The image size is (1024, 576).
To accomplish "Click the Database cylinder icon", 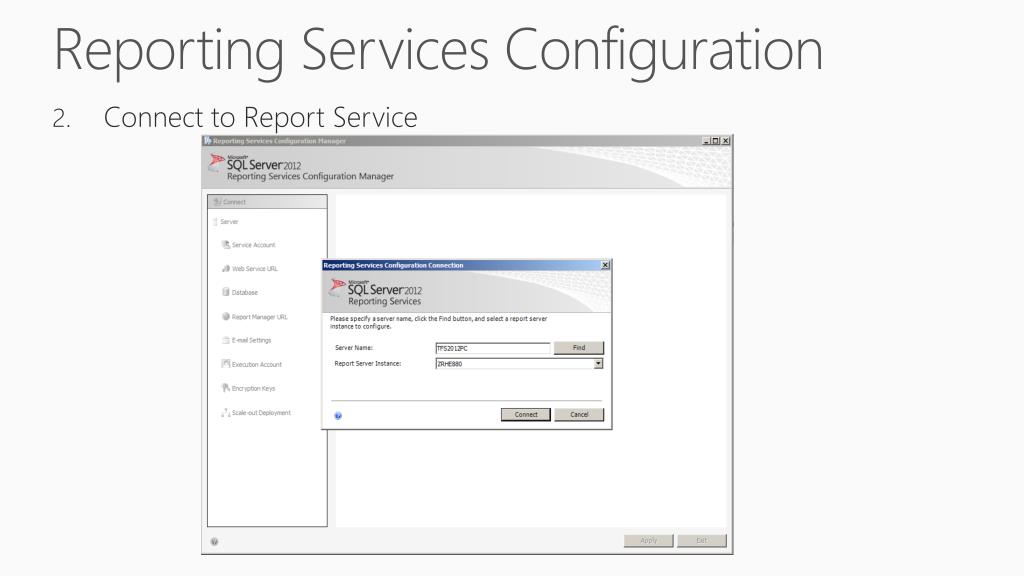I will tap(225, 292).
